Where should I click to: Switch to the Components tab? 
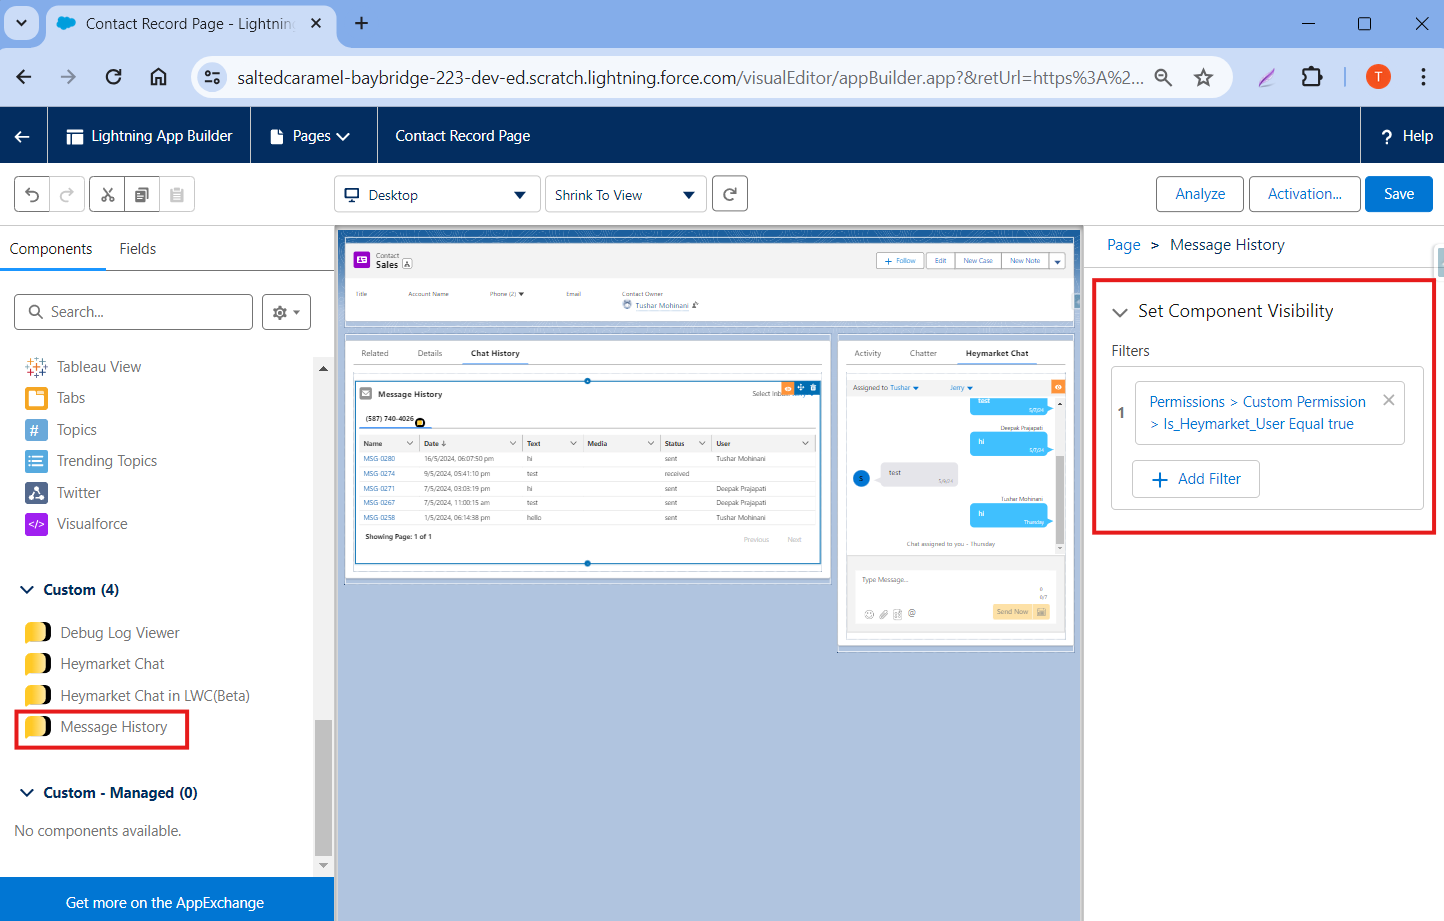point(51,249)
